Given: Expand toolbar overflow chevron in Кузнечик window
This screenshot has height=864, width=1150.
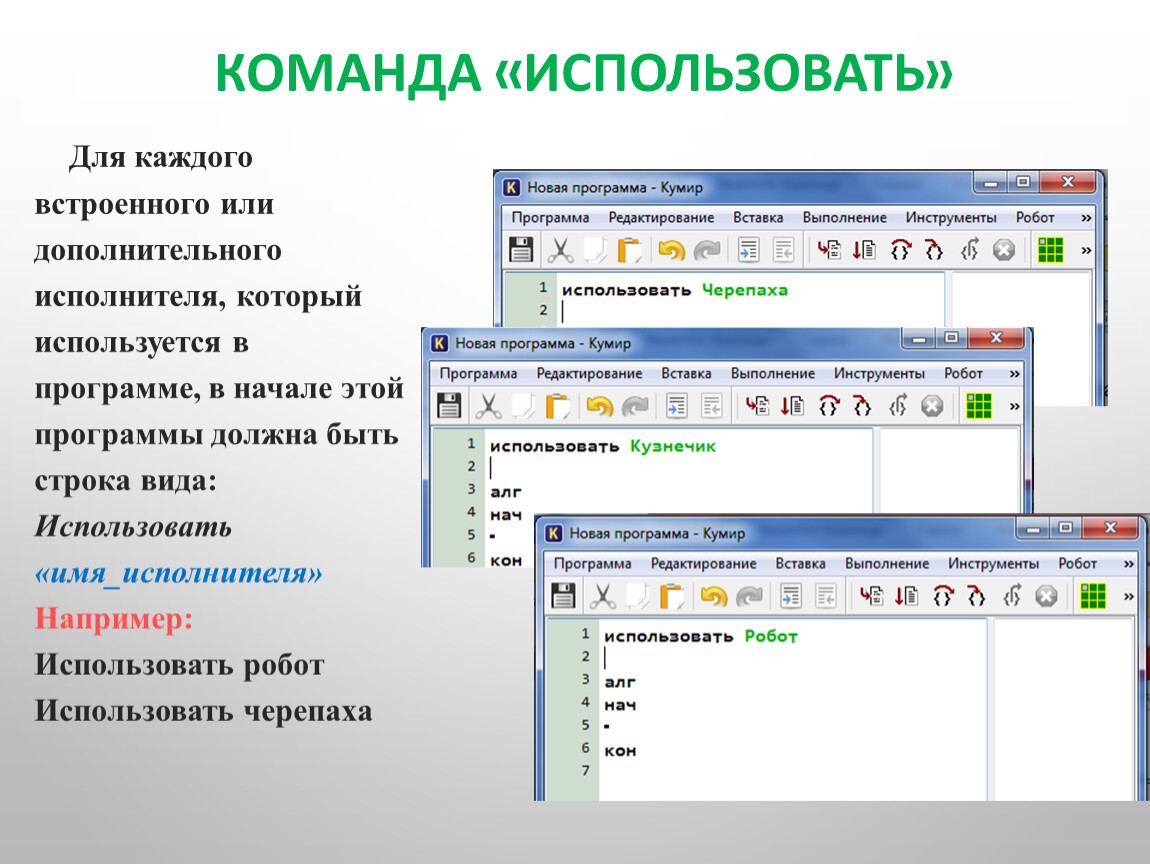Looking at the screenshot, I should [x=1015, y=406].
